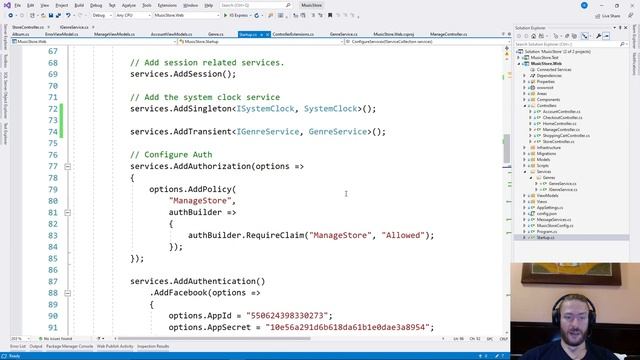Click the Save All icon

click(58, 16)
